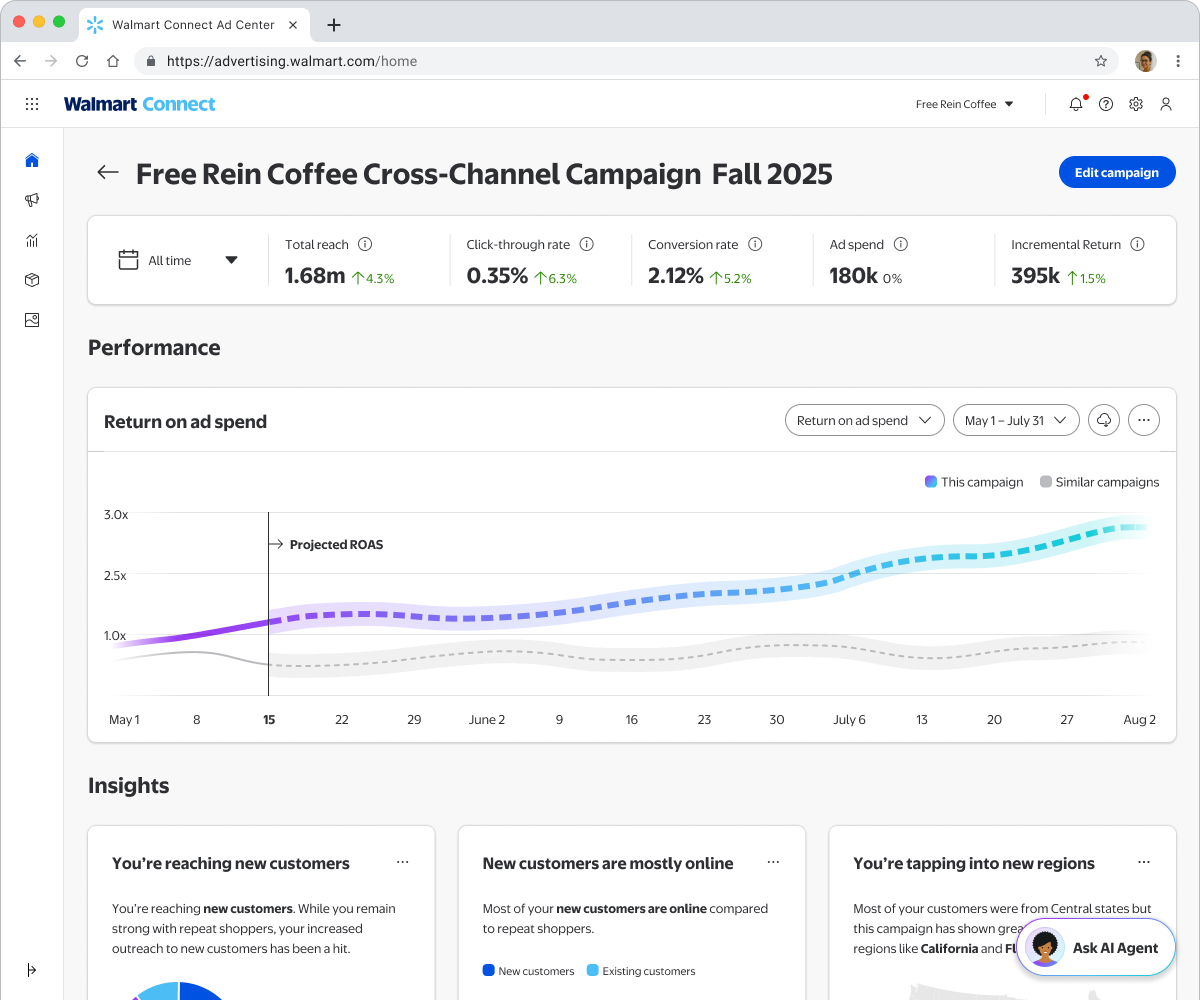Click New customers legend swatch

pyautogui.click(x=489, y=970)
